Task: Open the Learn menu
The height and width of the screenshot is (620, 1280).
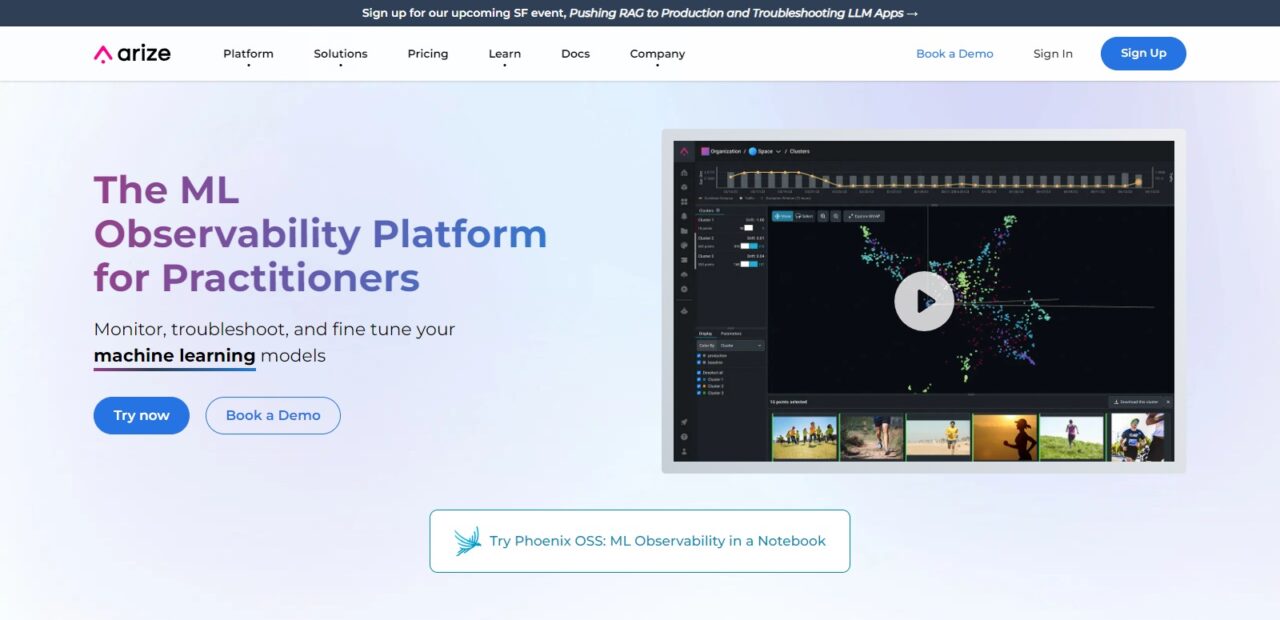Action: [504, 54]
